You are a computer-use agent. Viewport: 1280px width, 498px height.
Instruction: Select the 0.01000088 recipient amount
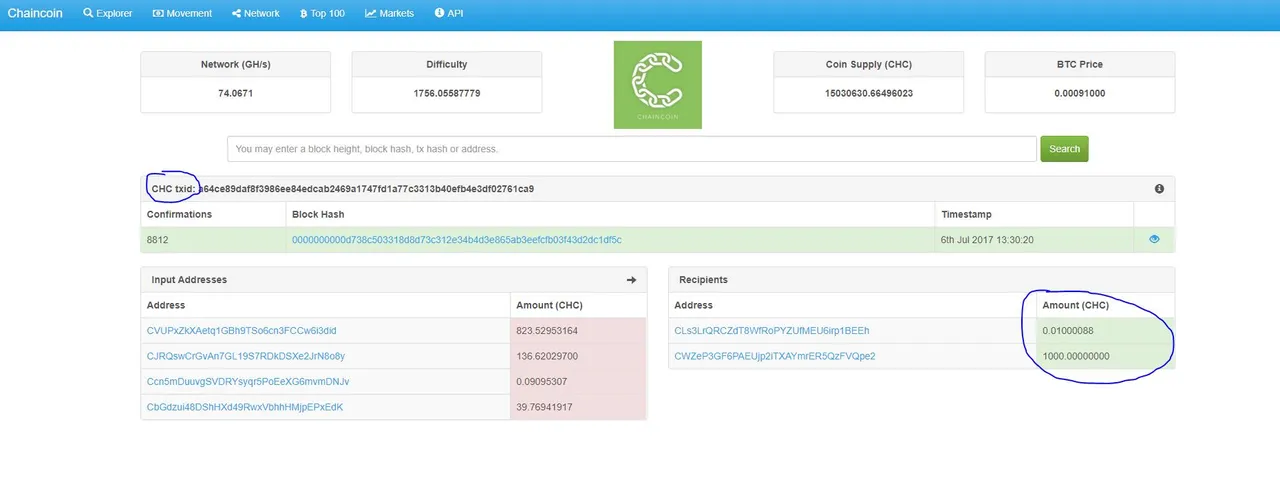(x=1069, y=330)
